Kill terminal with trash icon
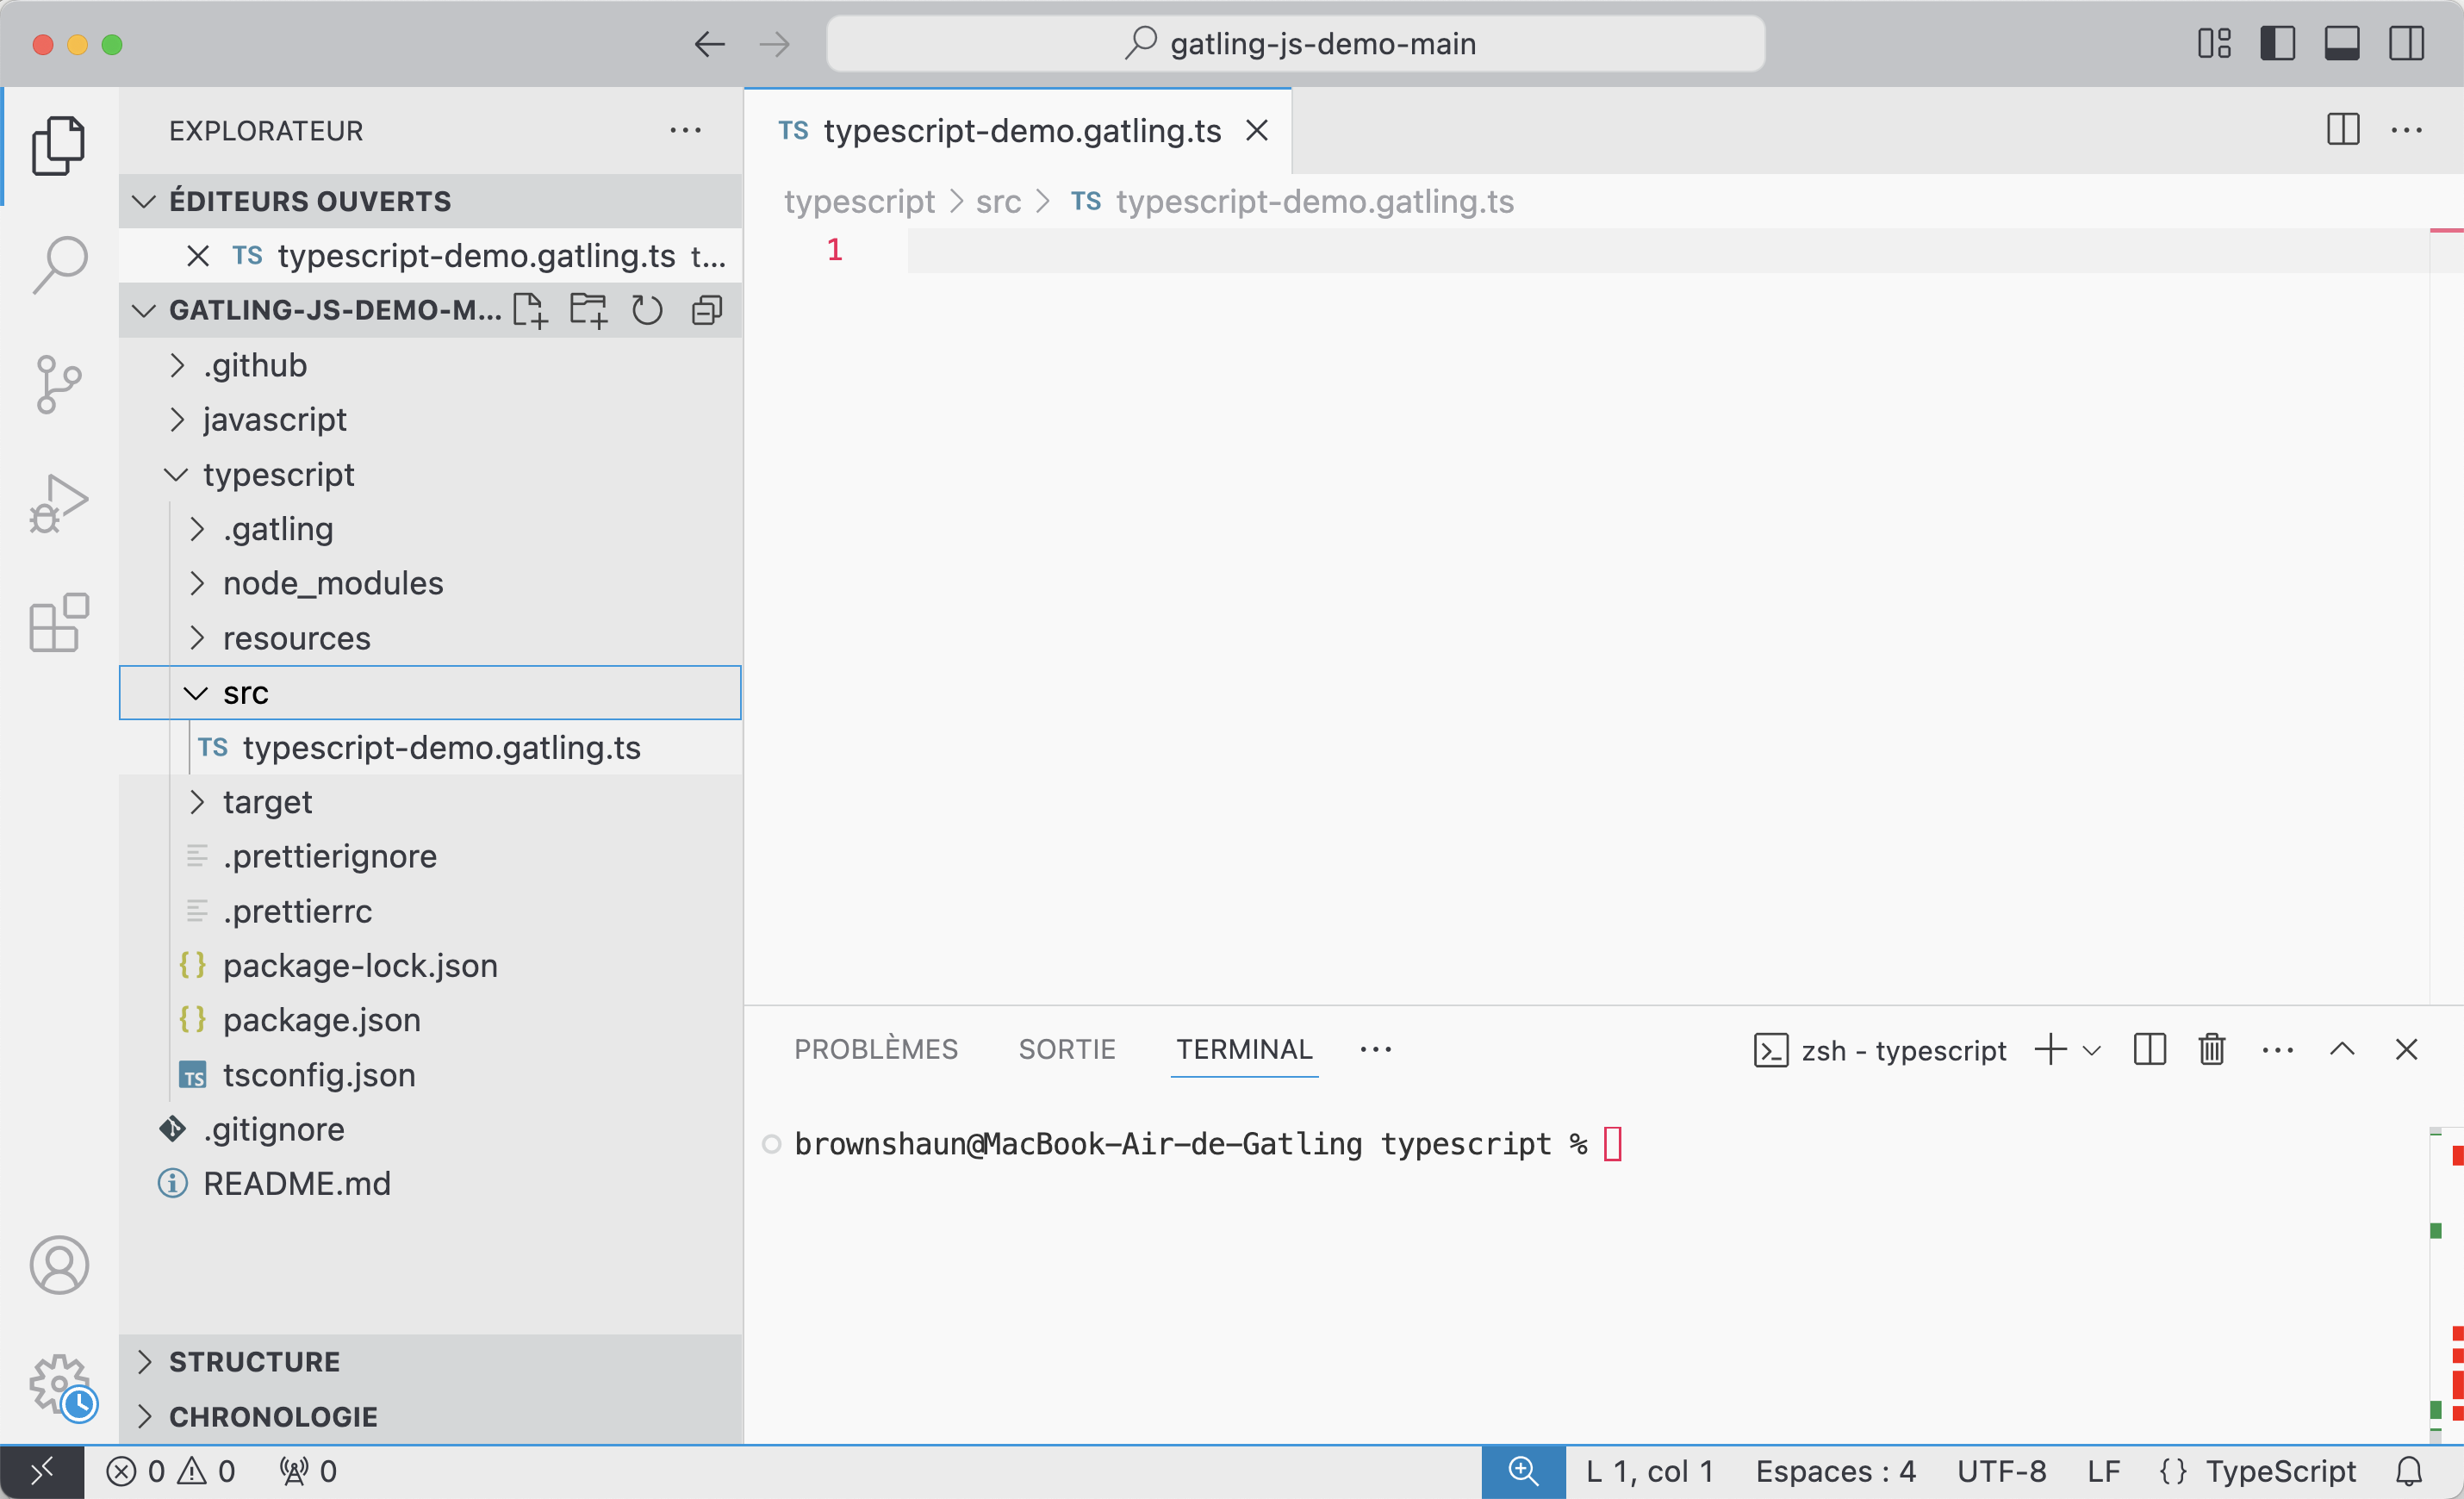Viewport: 2464px width, 1499px height. coord(2212,1049)
